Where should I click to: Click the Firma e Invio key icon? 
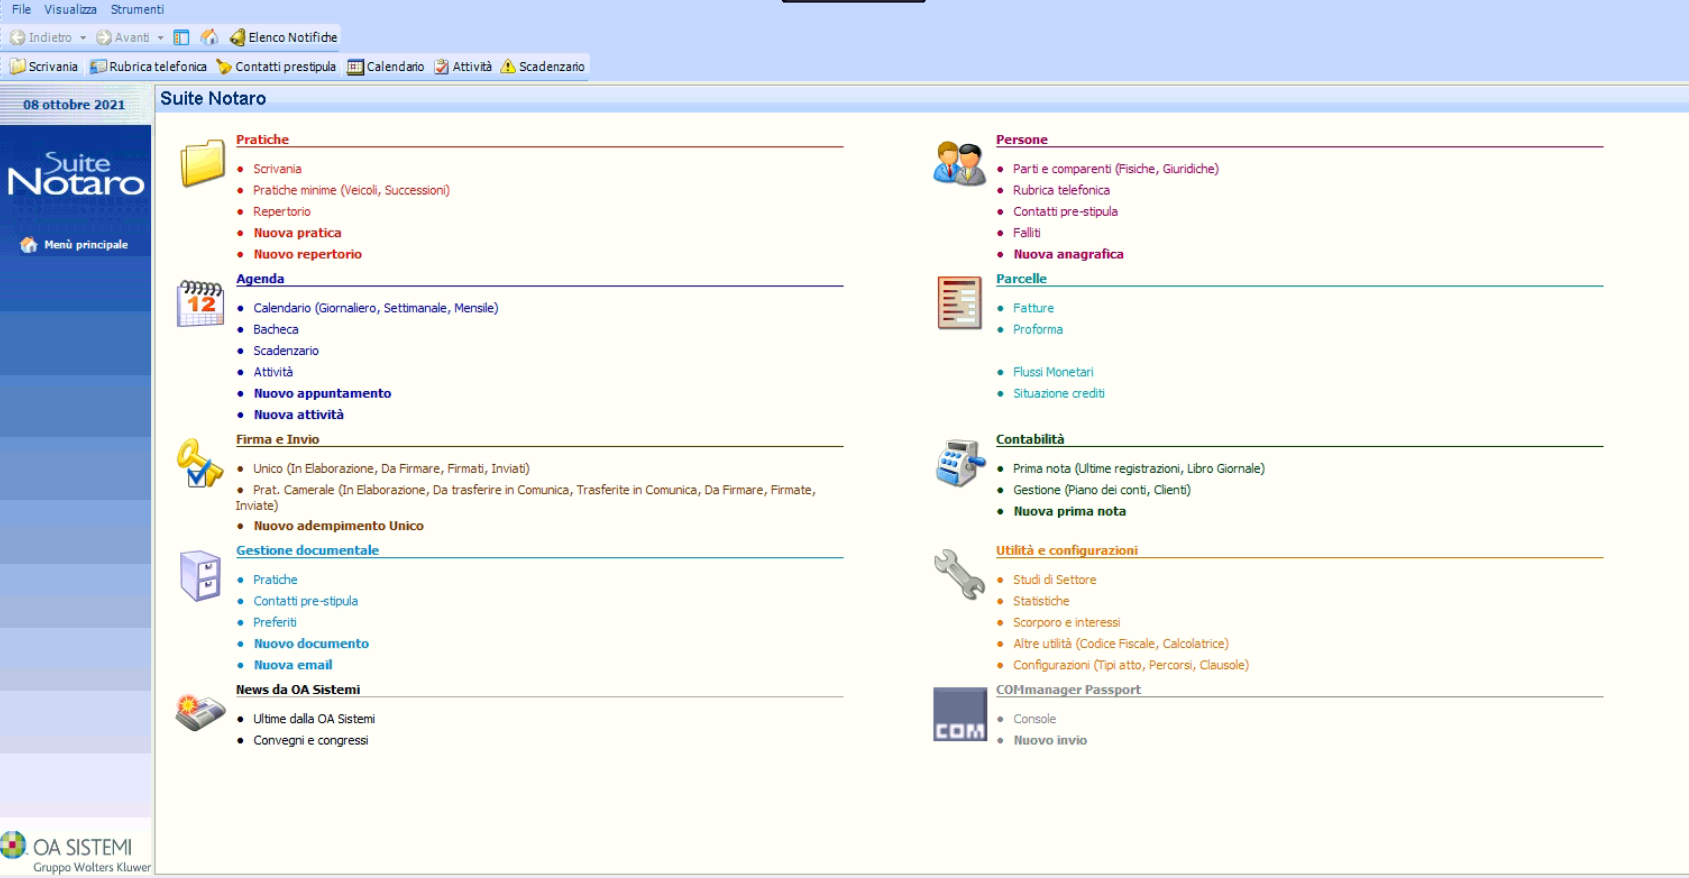coord(199,463)
